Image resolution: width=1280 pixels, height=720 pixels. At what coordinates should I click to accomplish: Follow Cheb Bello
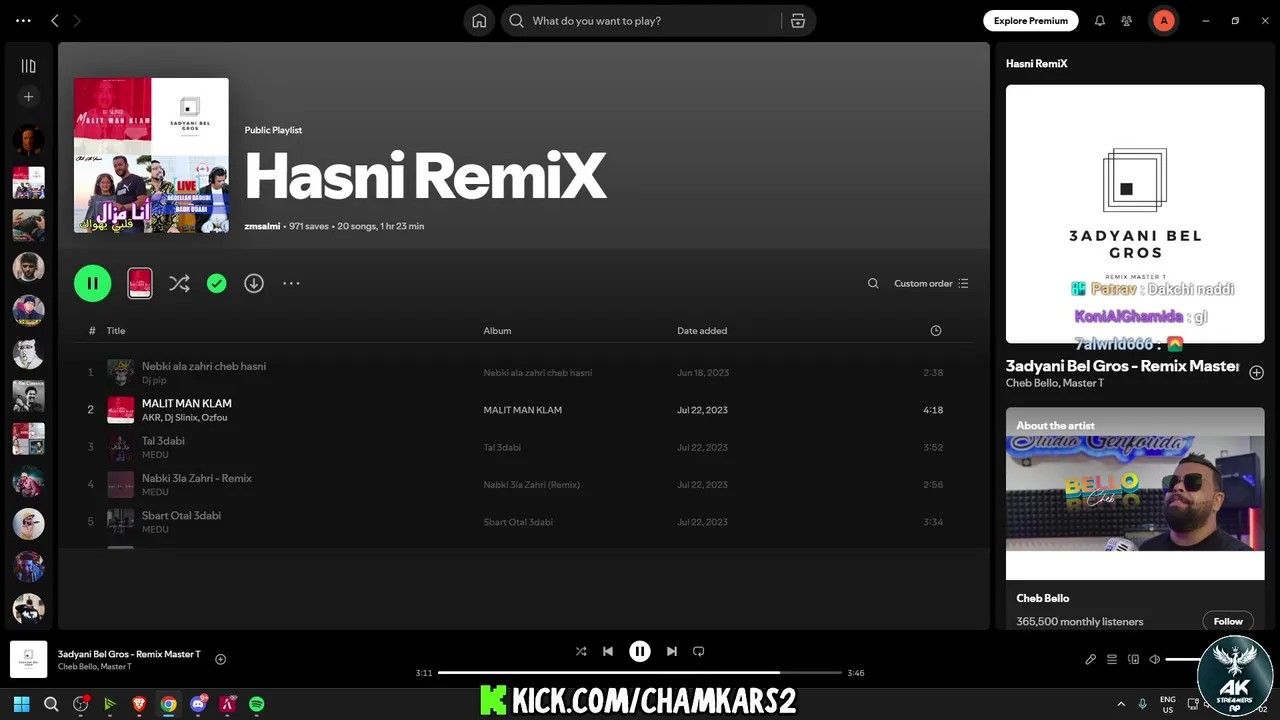pos(1228,621)
